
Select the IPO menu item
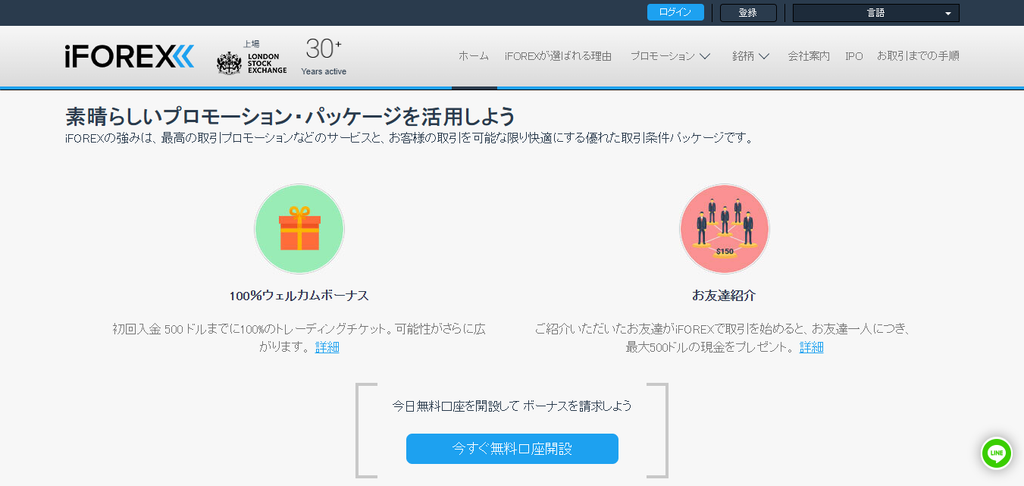tap(854, 56)
